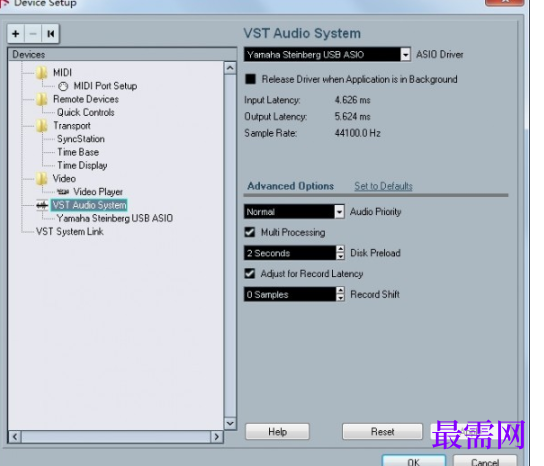Click the Sample Rate value 44100.0 Hz

[358, 133]
